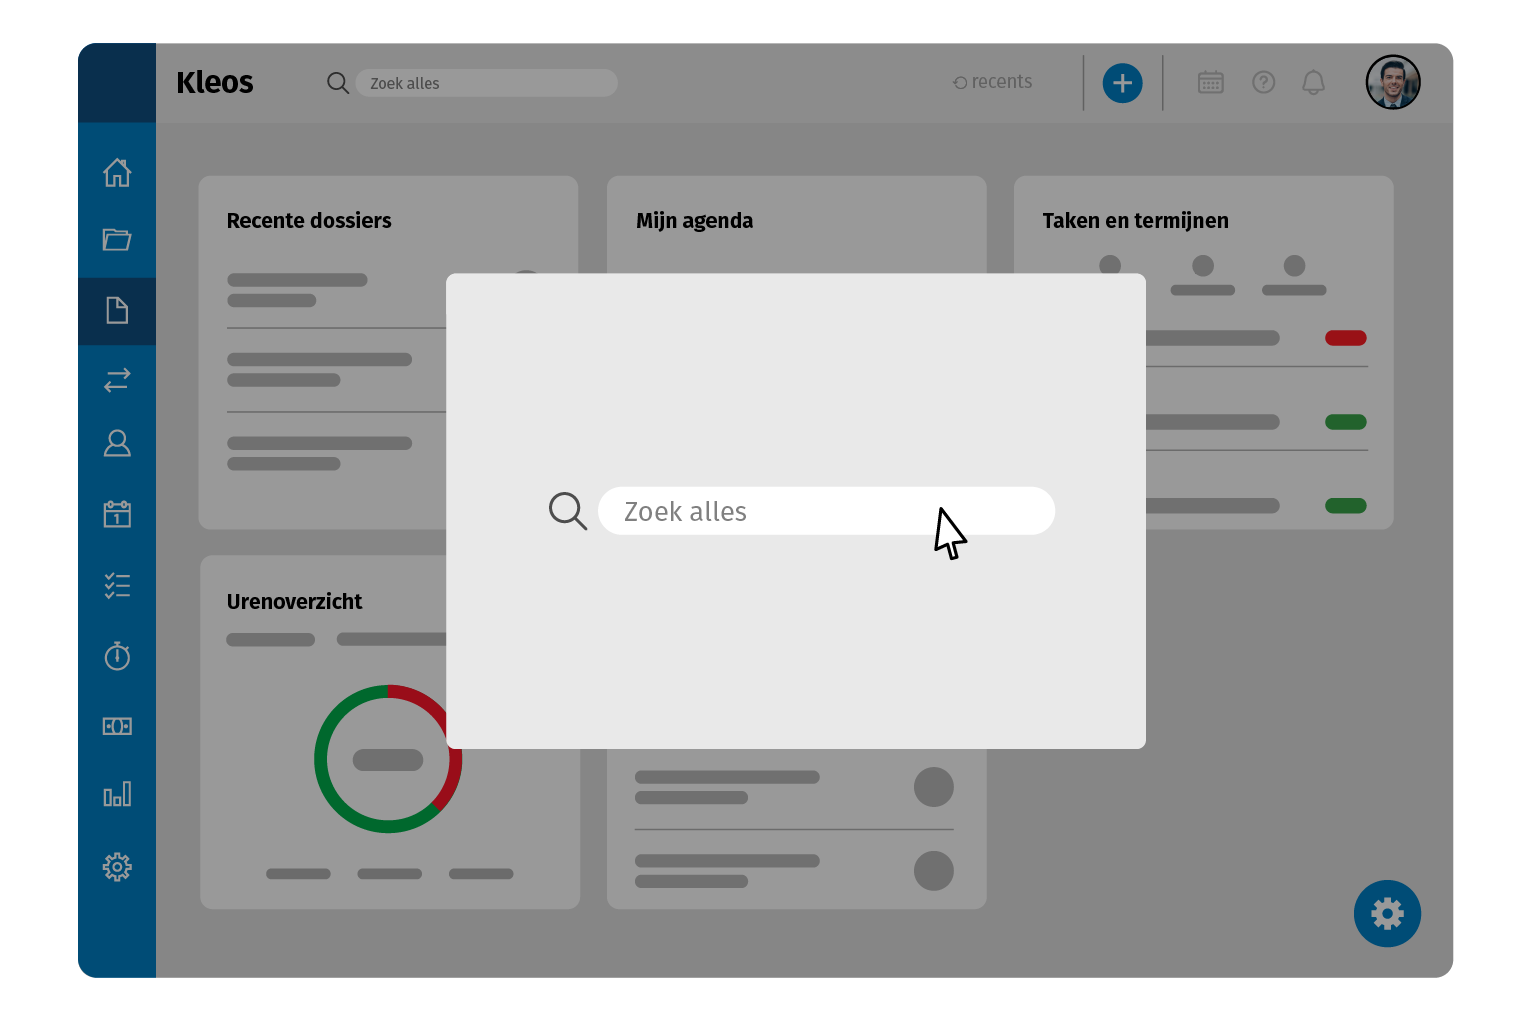Open the tasks checklist icon
Screen dimensions: 1532x1021
coord(117,585)
